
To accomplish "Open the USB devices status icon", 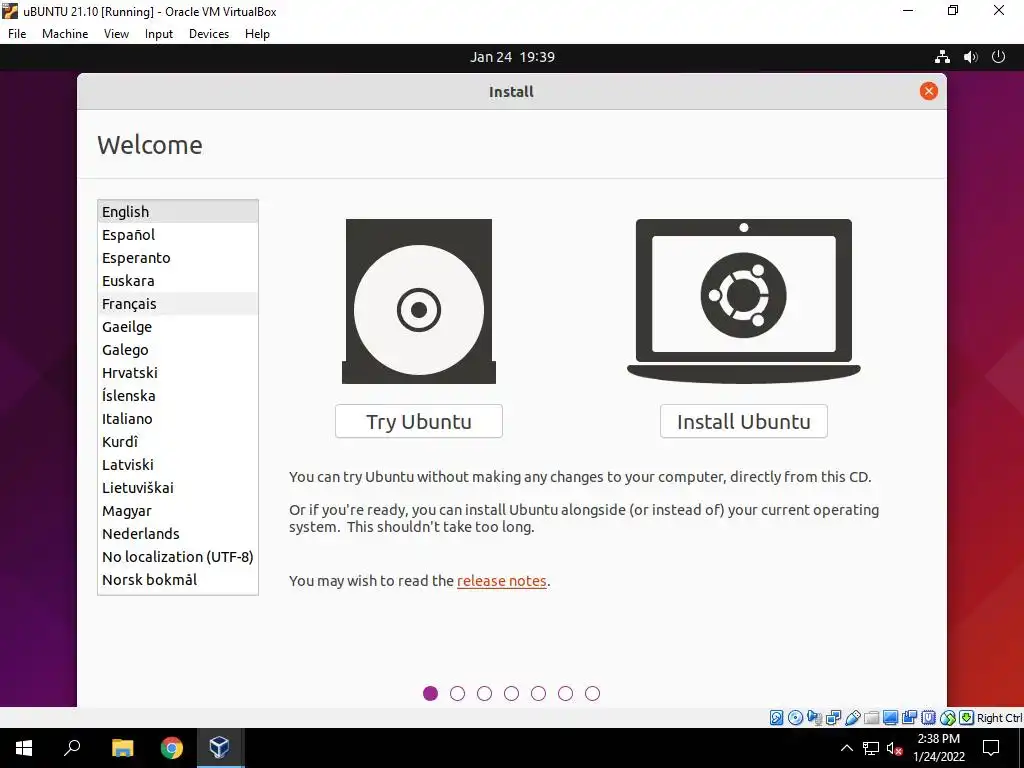I will [853, 718].
